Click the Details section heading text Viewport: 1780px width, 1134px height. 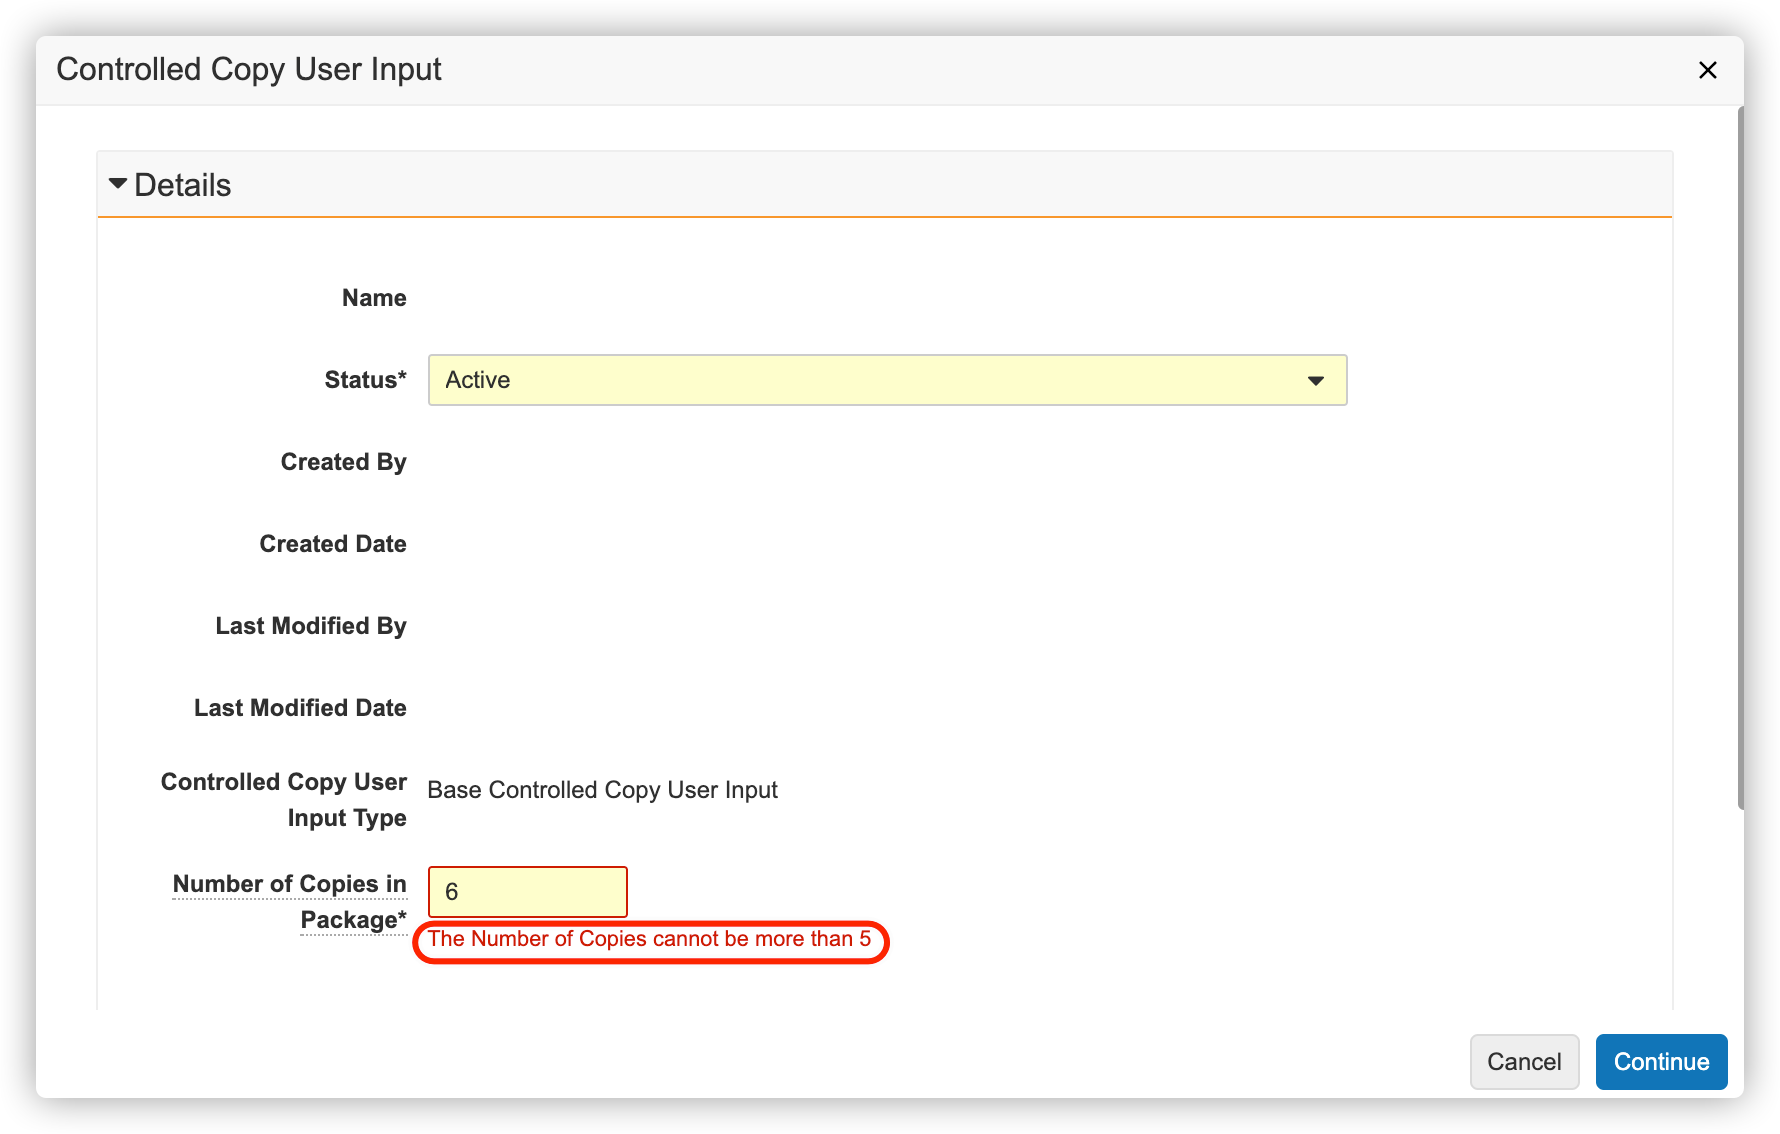(x=182, y=185)
